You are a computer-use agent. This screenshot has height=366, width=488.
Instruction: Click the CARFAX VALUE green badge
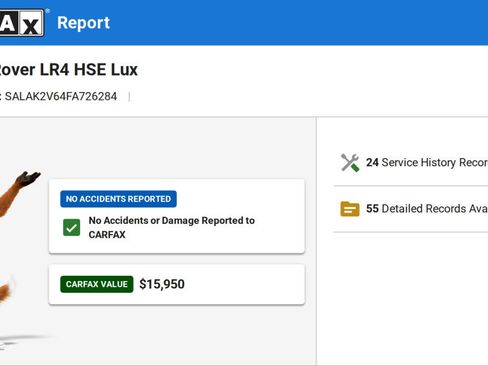[x=97, y=284]
